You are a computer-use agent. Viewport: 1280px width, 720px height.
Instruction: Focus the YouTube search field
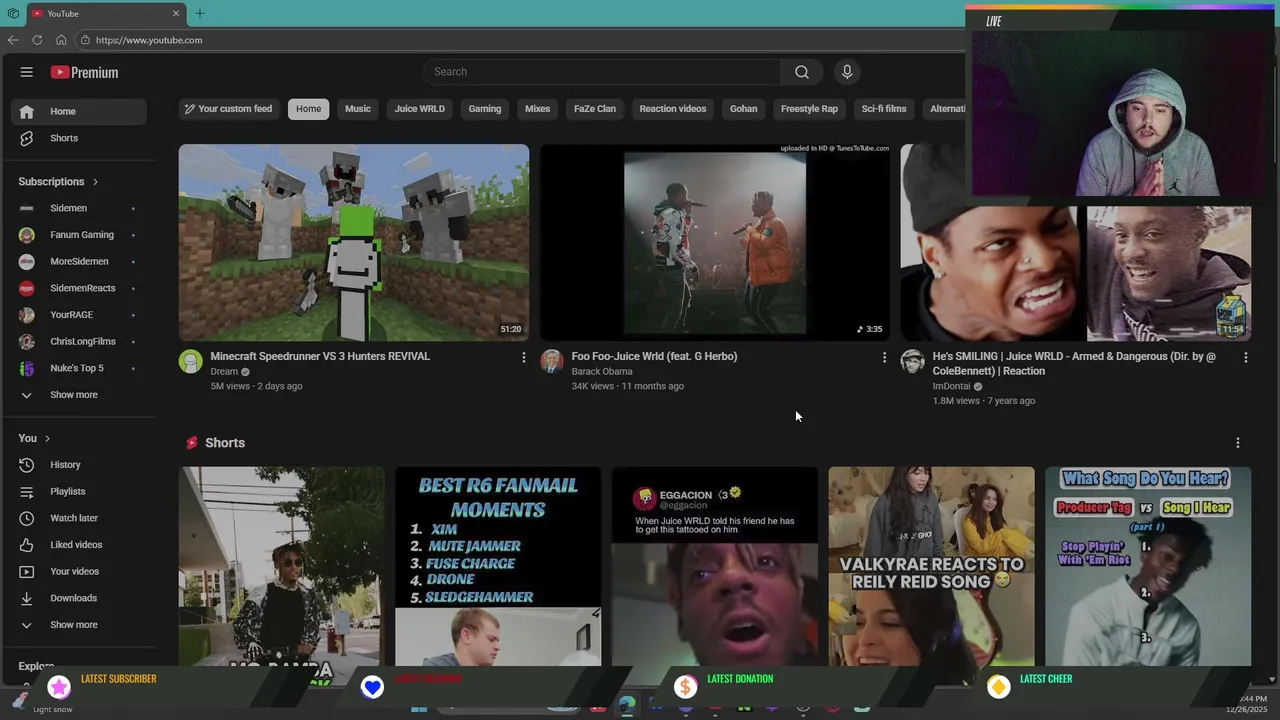pyautogui.click(x=602, y=72)
